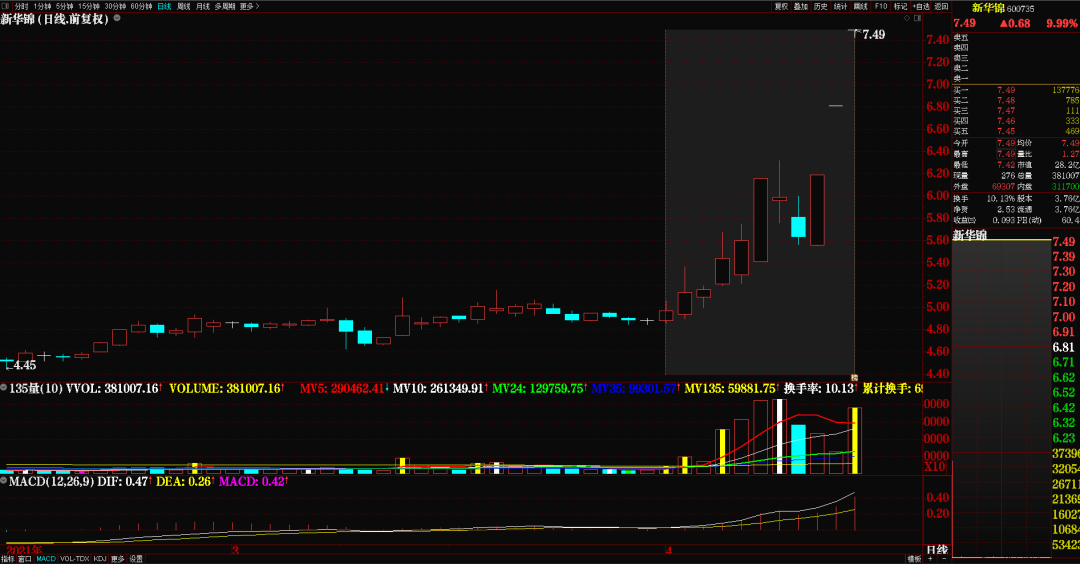Open the 指标 indicator menu
1080x564 pixels.
[x=8, y=559]
